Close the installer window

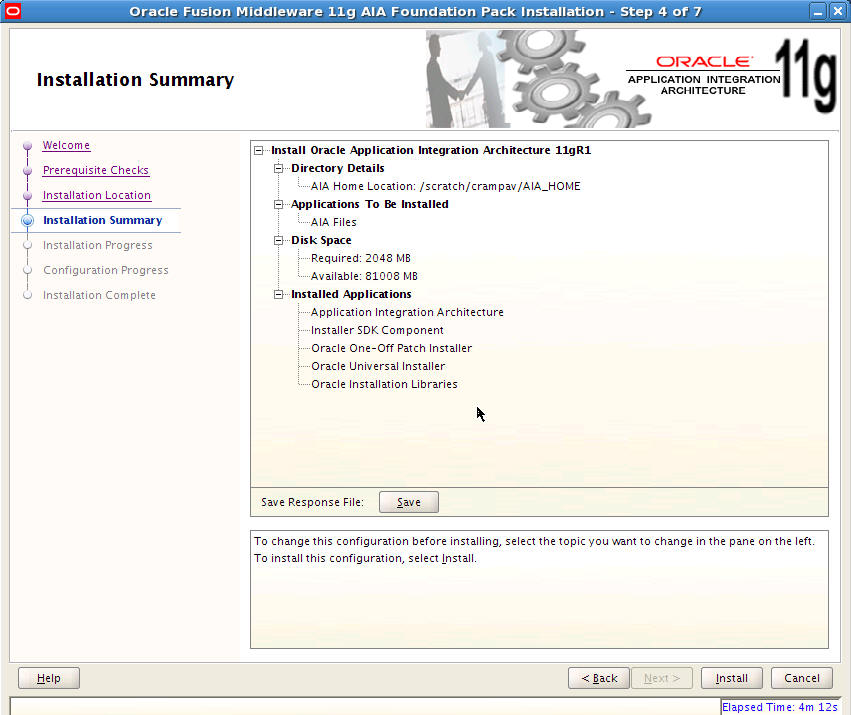[x=838, y=11]
